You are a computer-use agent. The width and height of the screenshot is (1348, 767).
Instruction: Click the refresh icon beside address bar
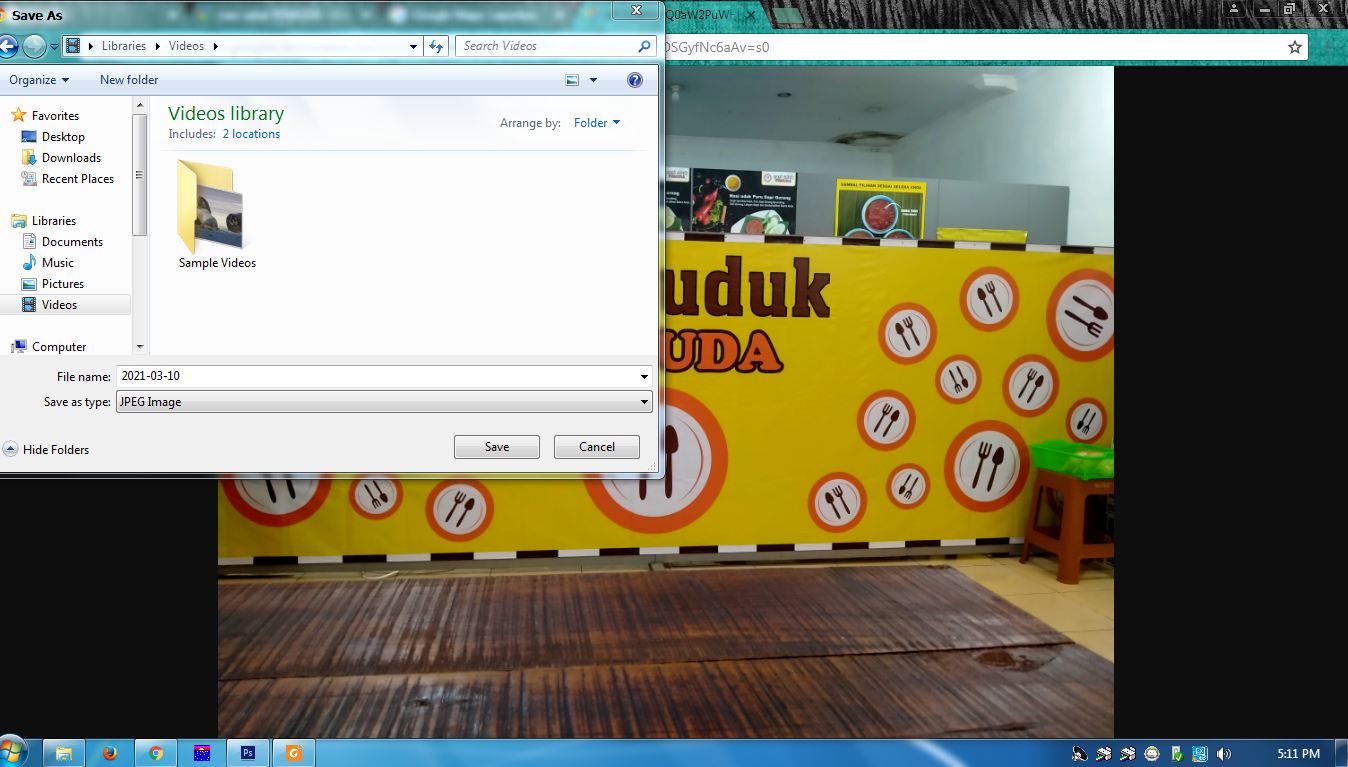436,46
